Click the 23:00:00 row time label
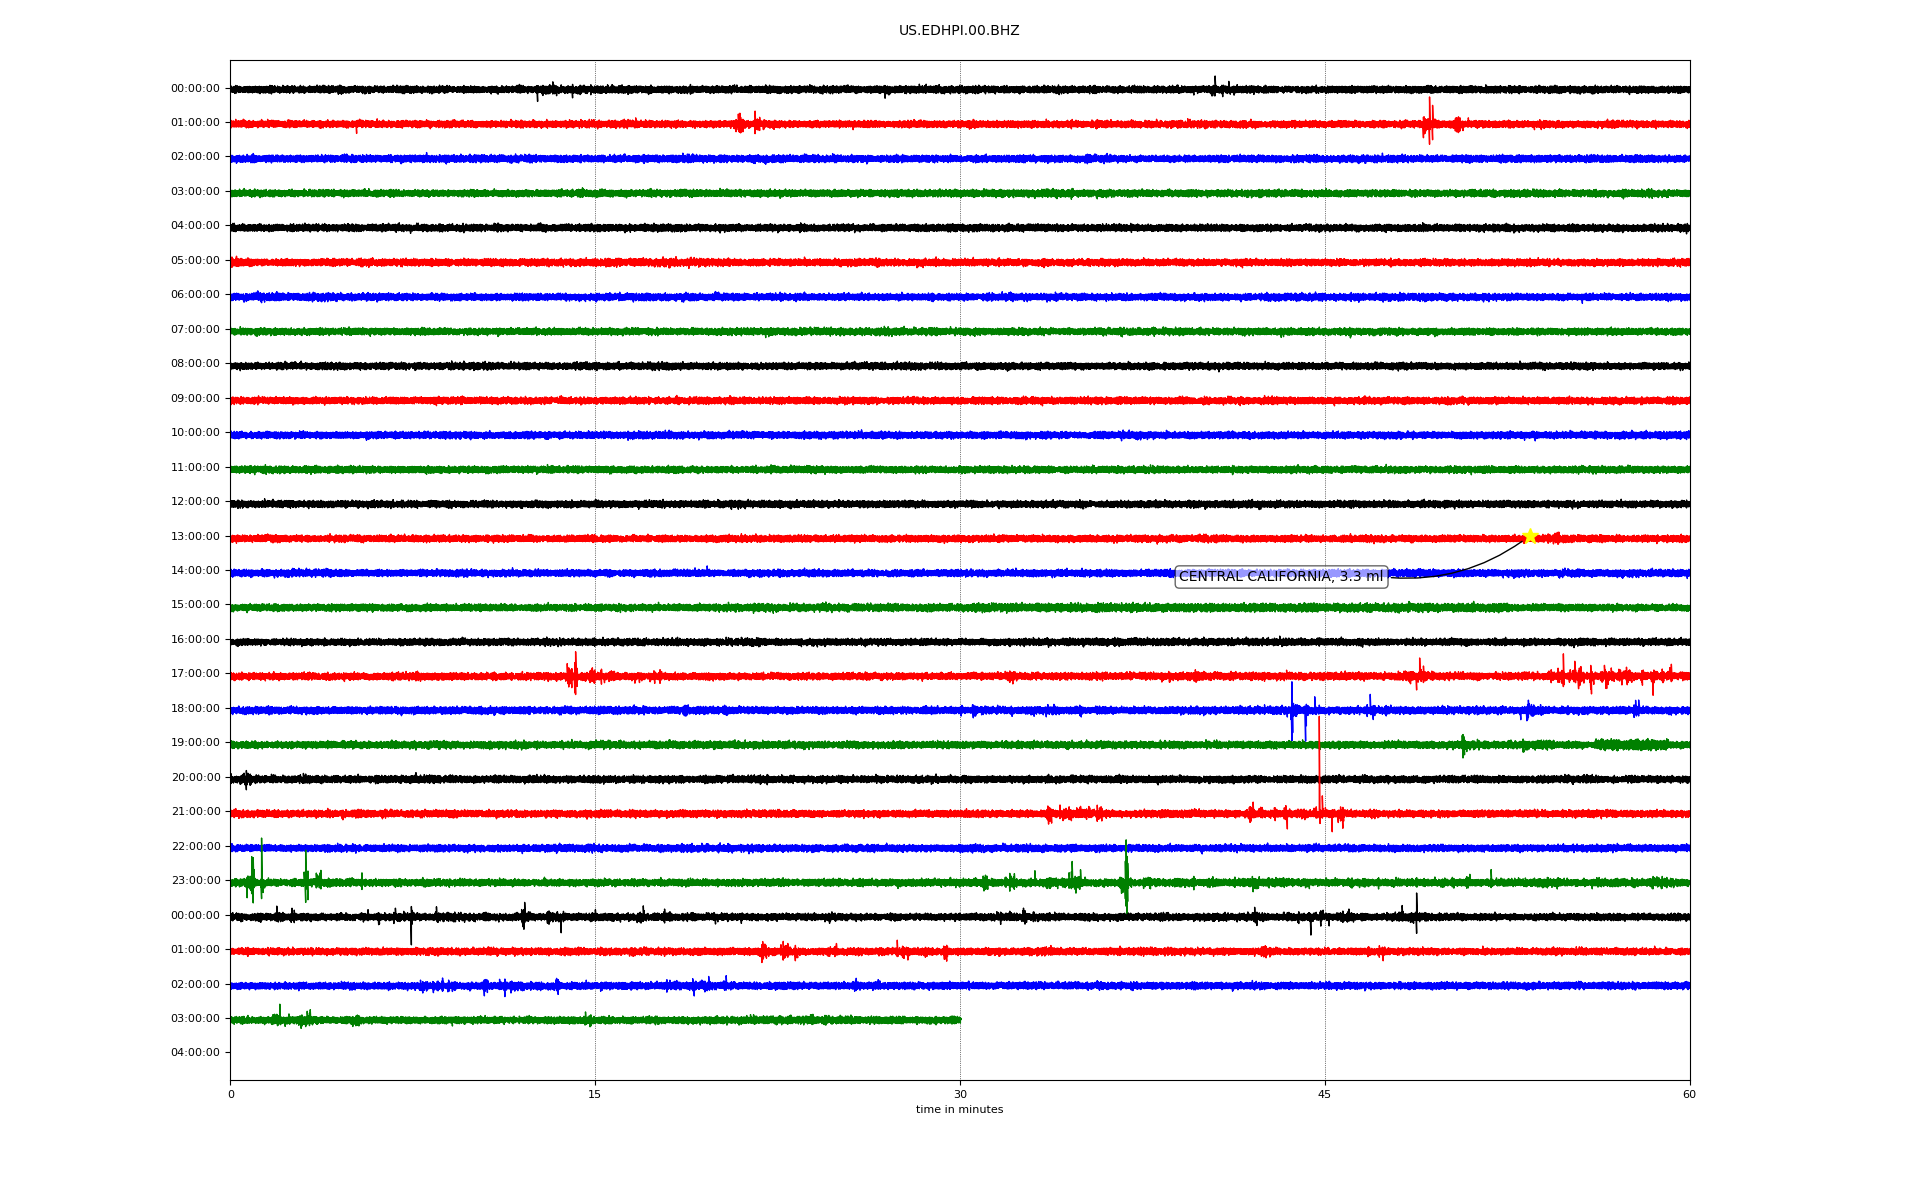The width and height of the screenshot is (1920, 1200). [x=195, y=881]
